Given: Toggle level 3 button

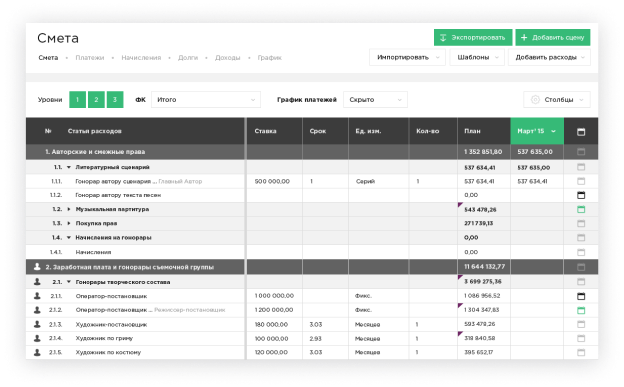Looking at the screenshot, I should 115,100.
